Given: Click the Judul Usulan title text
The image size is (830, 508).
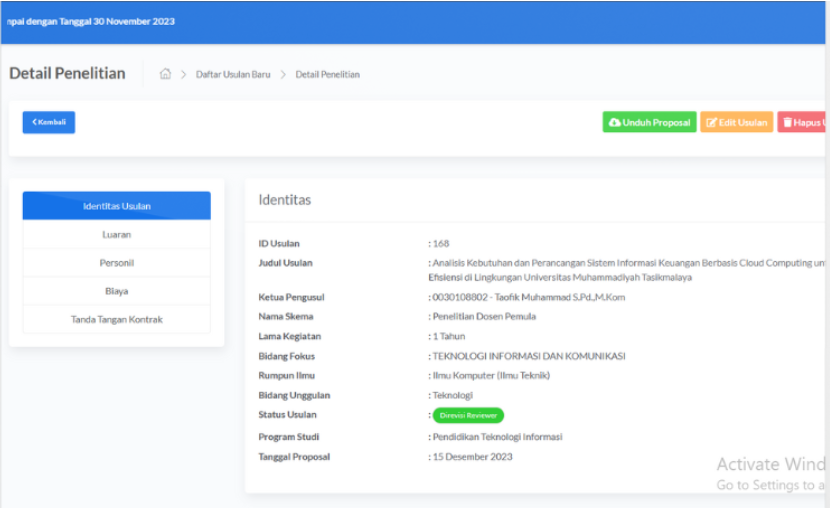Looking at the screenshot, I should pyautogui.click(x=627, y=270).
